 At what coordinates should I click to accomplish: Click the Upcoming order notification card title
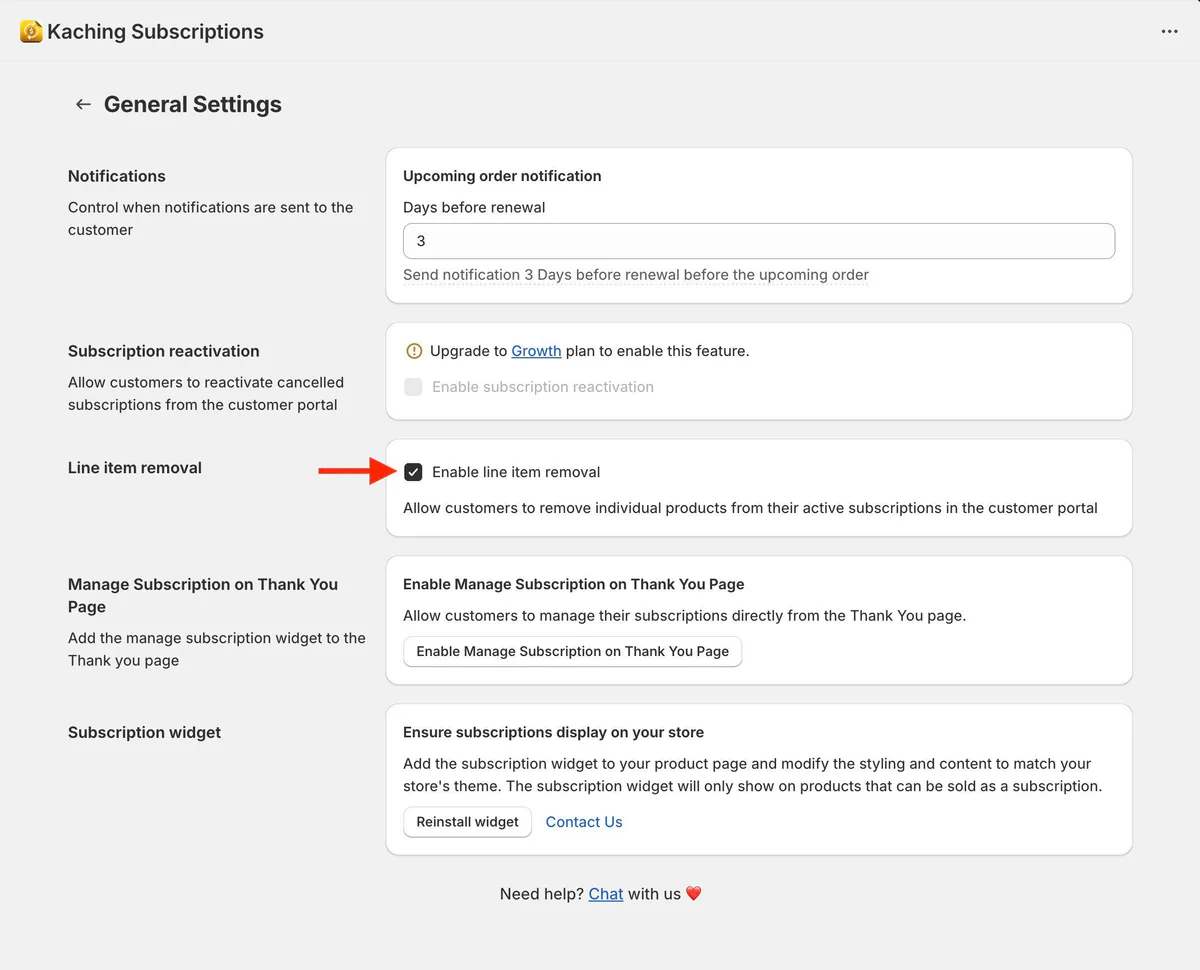502,176
